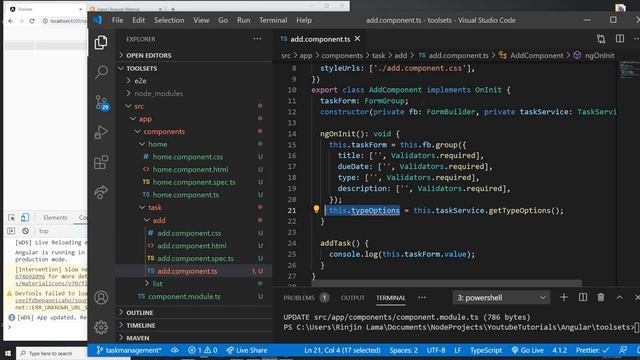The width and height of the screenshot is (640, 360).
Task: Open add.component.css in explorer
Action: (189, 233)
